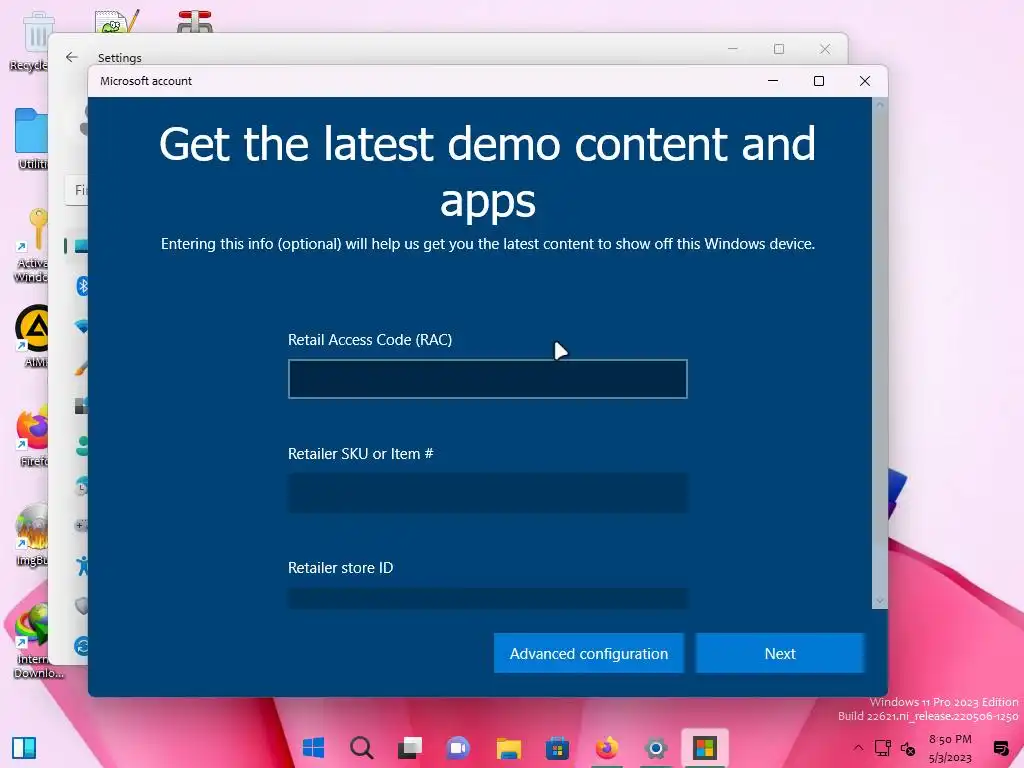Open Teams Chat on the taskbar
Viewport: 1024px width, 768px height.
[458, 748]
